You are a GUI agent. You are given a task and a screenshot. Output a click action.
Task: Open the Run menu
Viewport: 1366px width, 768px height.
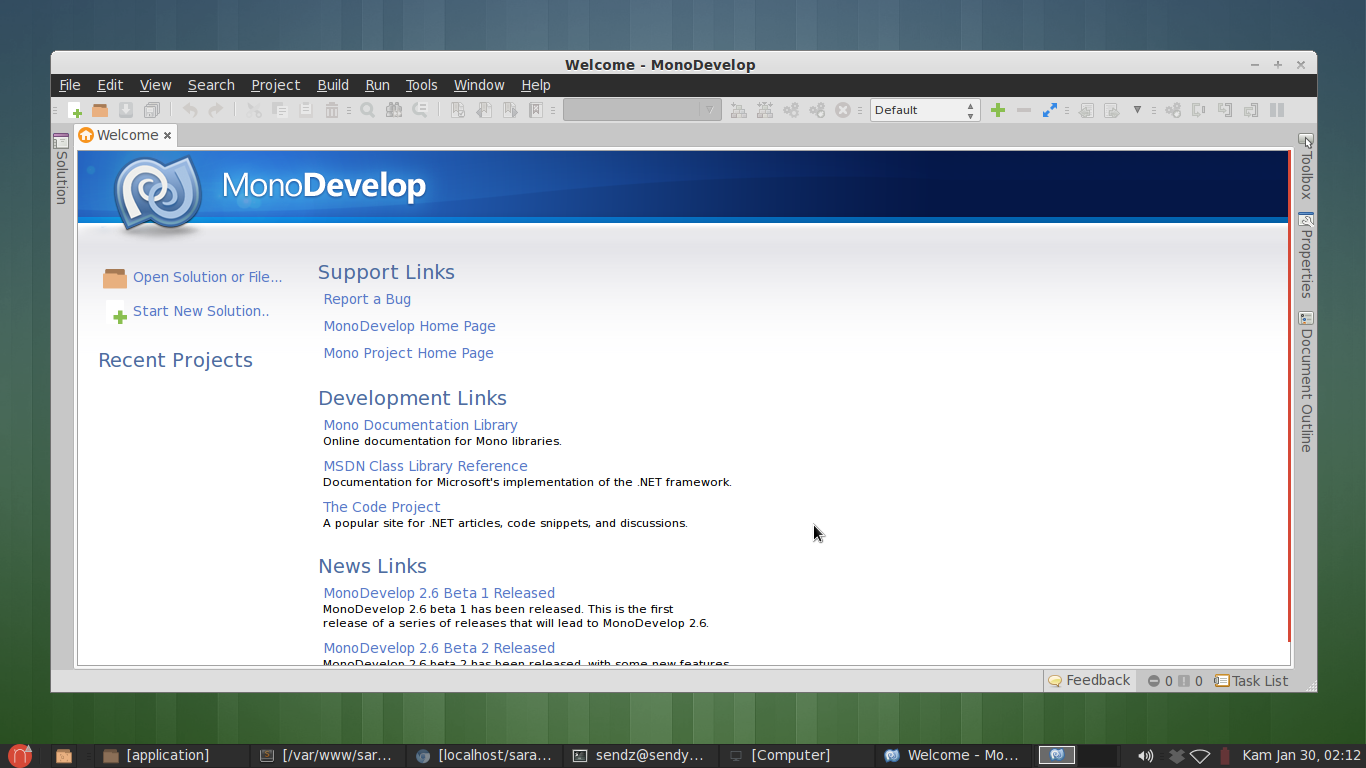(377, 85)
